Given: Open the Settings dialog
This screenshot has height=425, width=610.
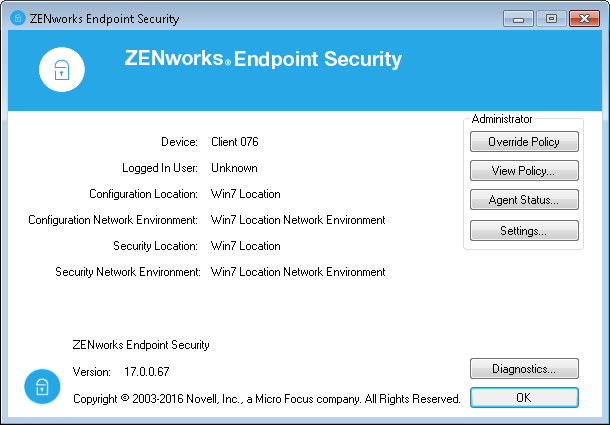Looking at the screenshot, I should (x=524, y=231).
